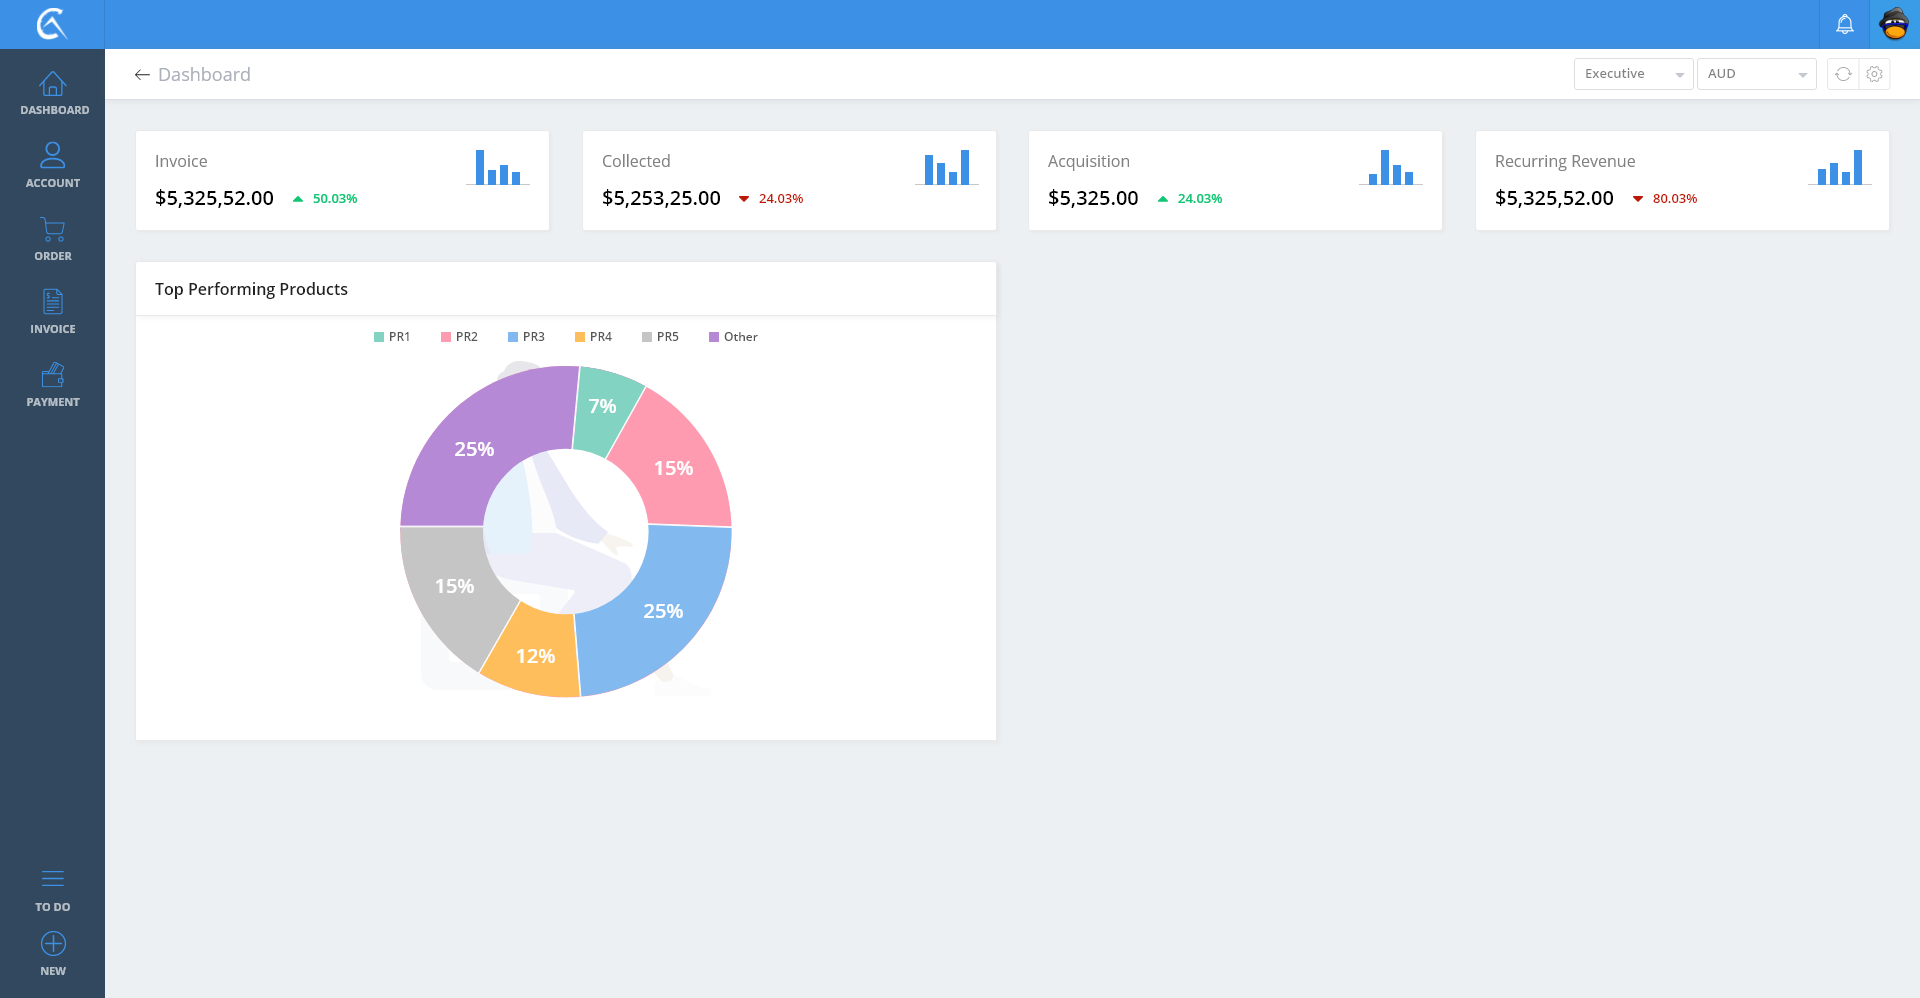
Task: Open the user avatar profile menu
Action: [x=1894, y=24]
